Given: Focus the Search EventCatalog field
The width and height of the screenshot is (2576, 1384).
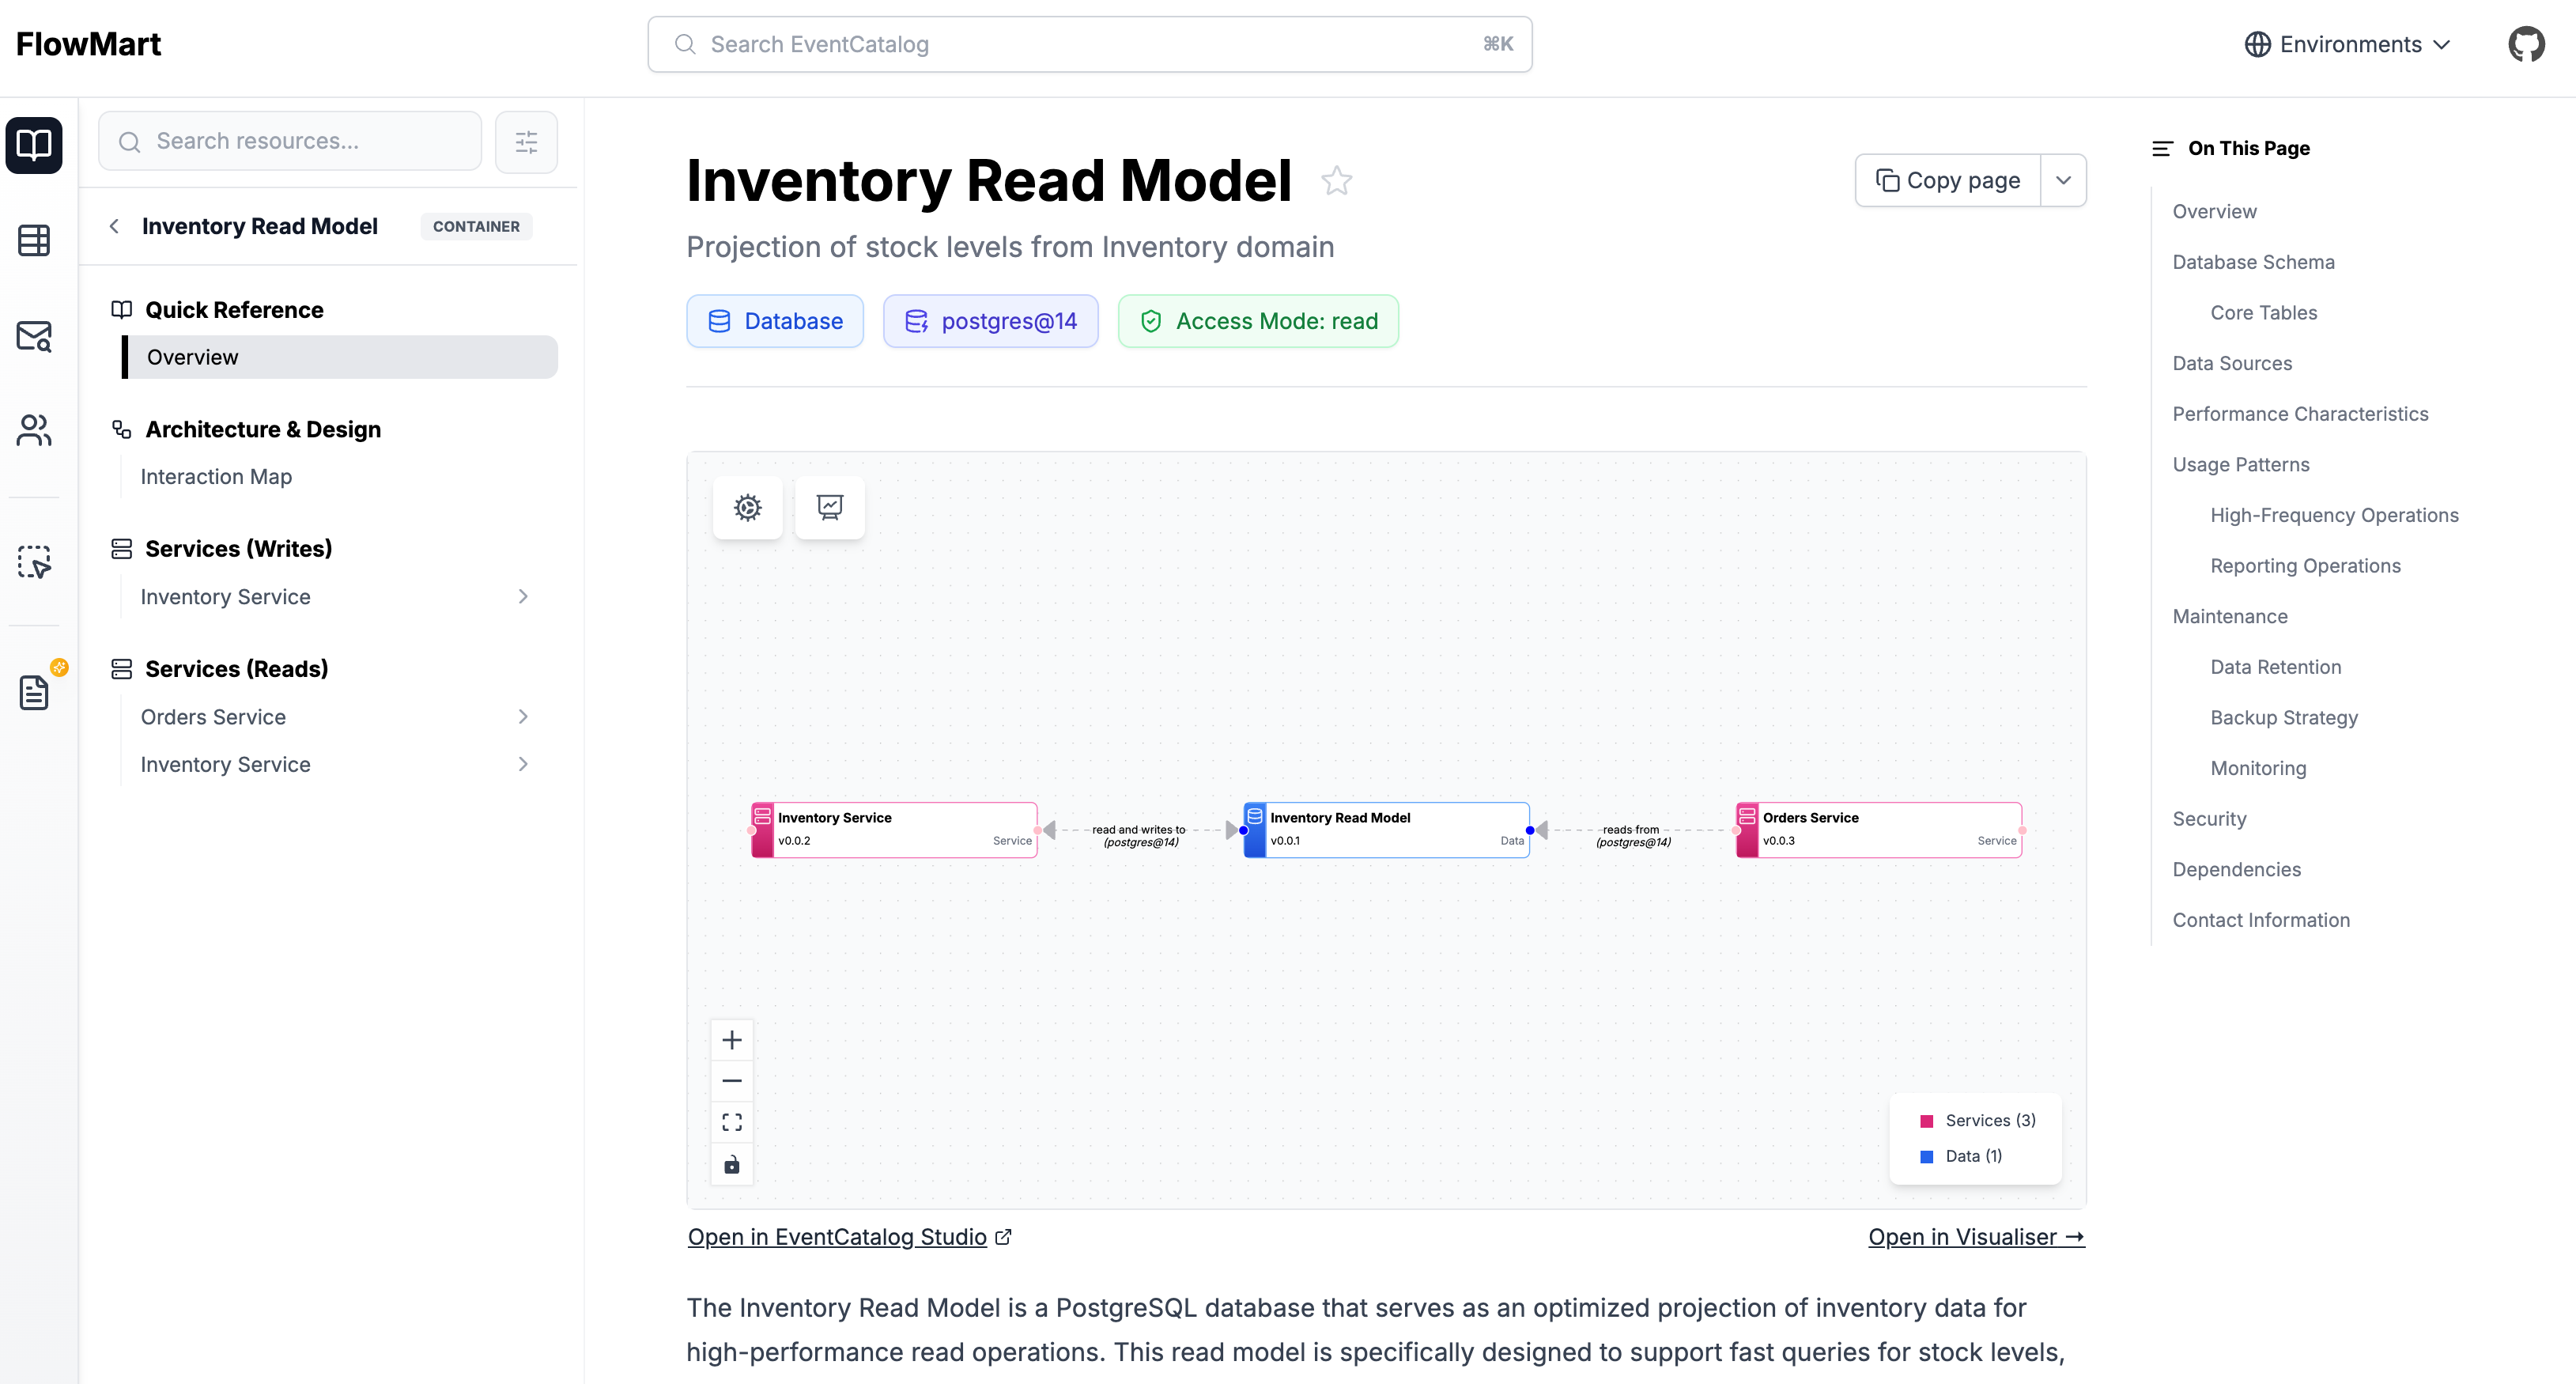Looking at the screenshot, I should [1089, 44].
